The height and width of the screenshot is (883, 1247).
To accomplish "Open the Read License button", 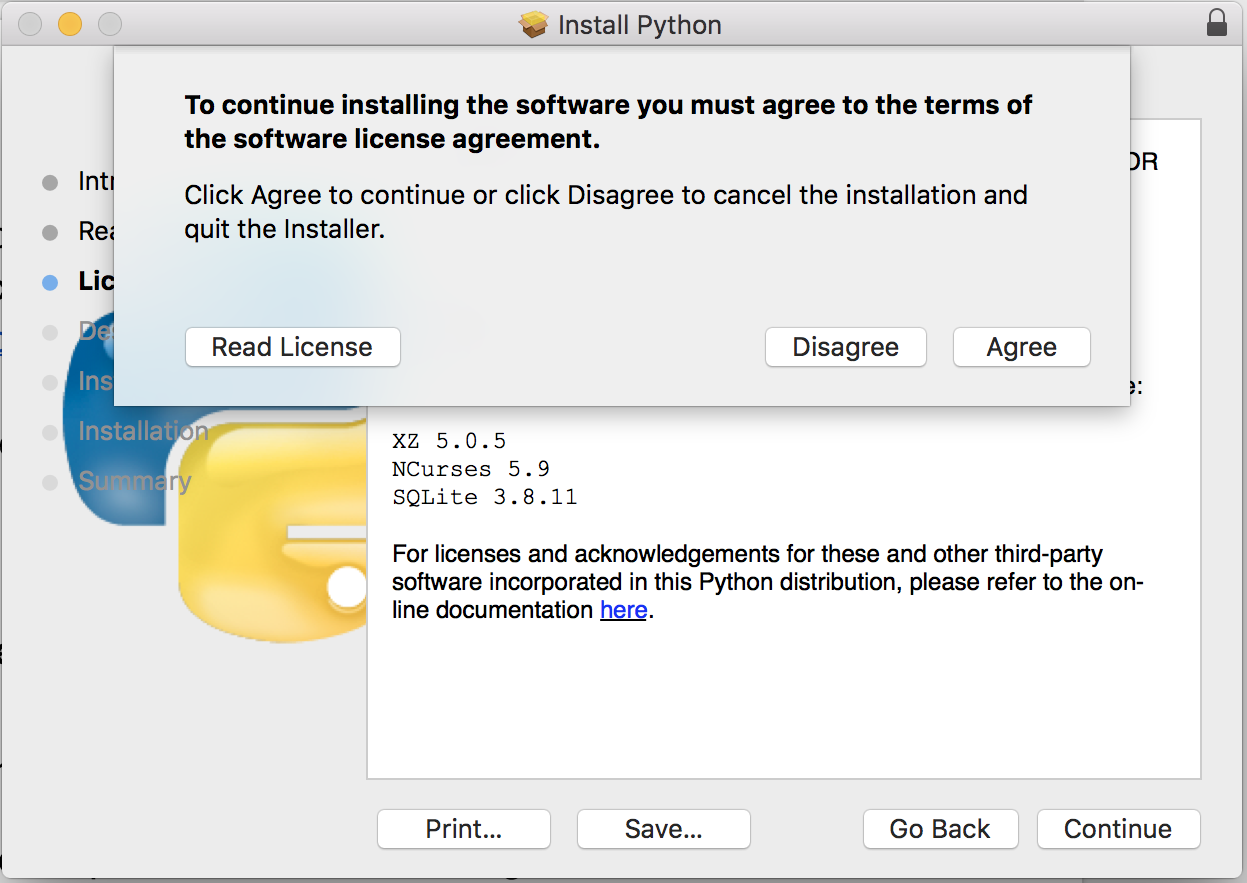I will [292, 347].
